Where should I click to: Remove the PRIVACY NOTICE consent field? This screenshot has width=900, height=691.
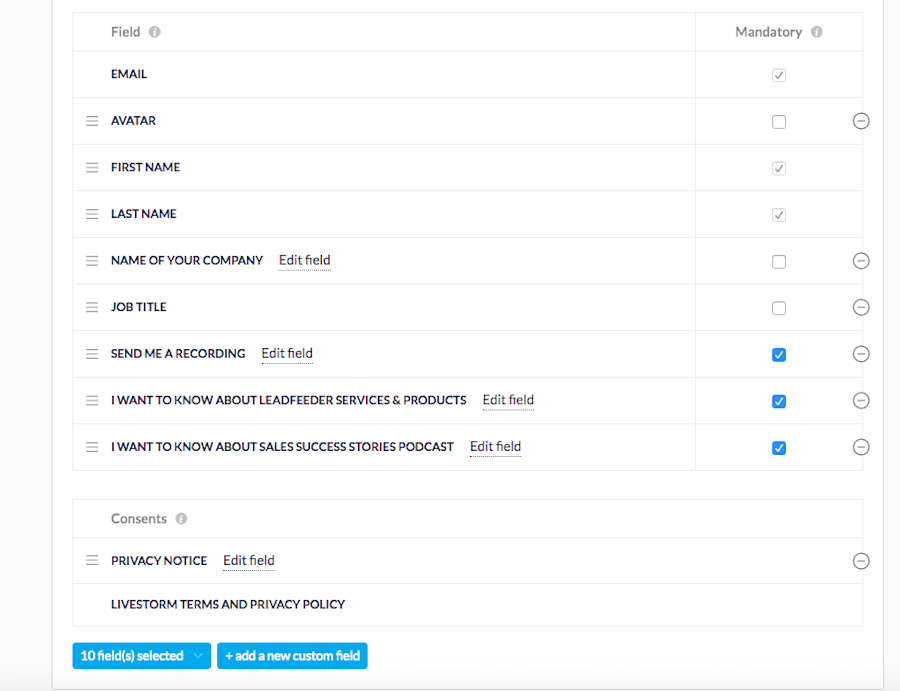(861, 561)
